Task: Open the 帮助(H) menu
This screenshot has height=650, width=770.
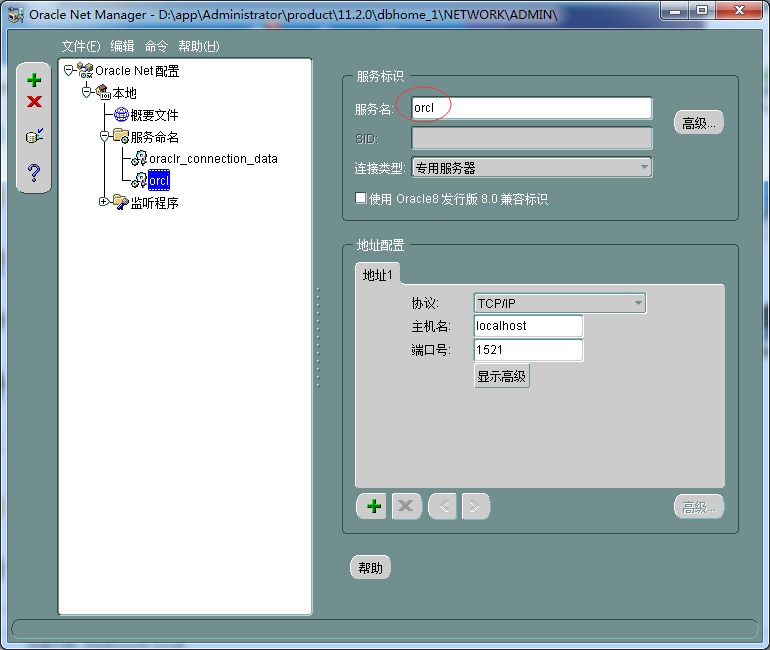Action: tap(198, 46)
